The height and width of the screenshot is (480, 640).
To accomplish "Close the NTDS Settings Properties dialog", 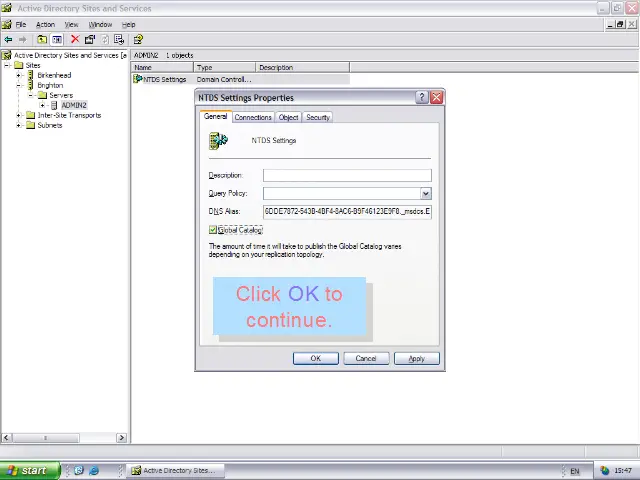I will (436, 98).
